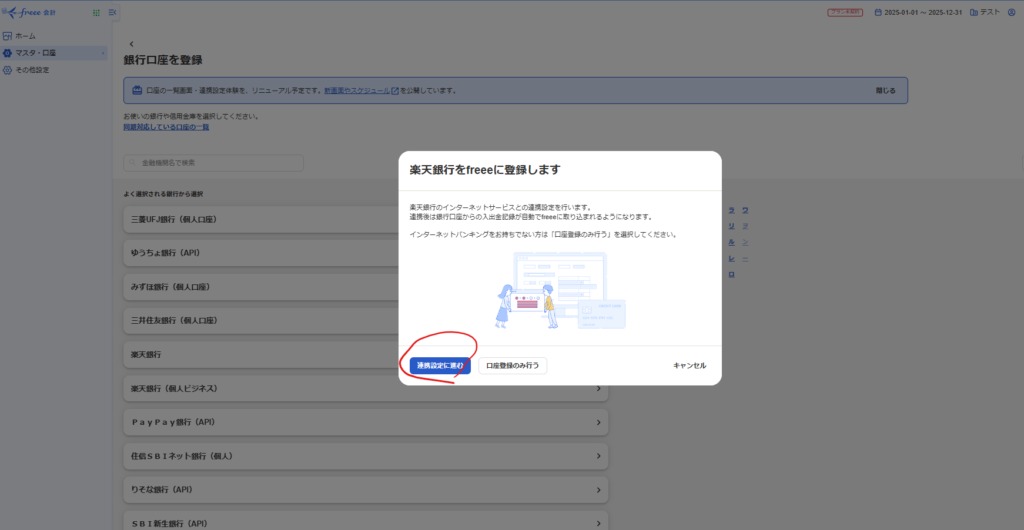Go to ホーム via its sidebar icon
This screenshot has width=1024, height=530.
[x=8, y=36]
